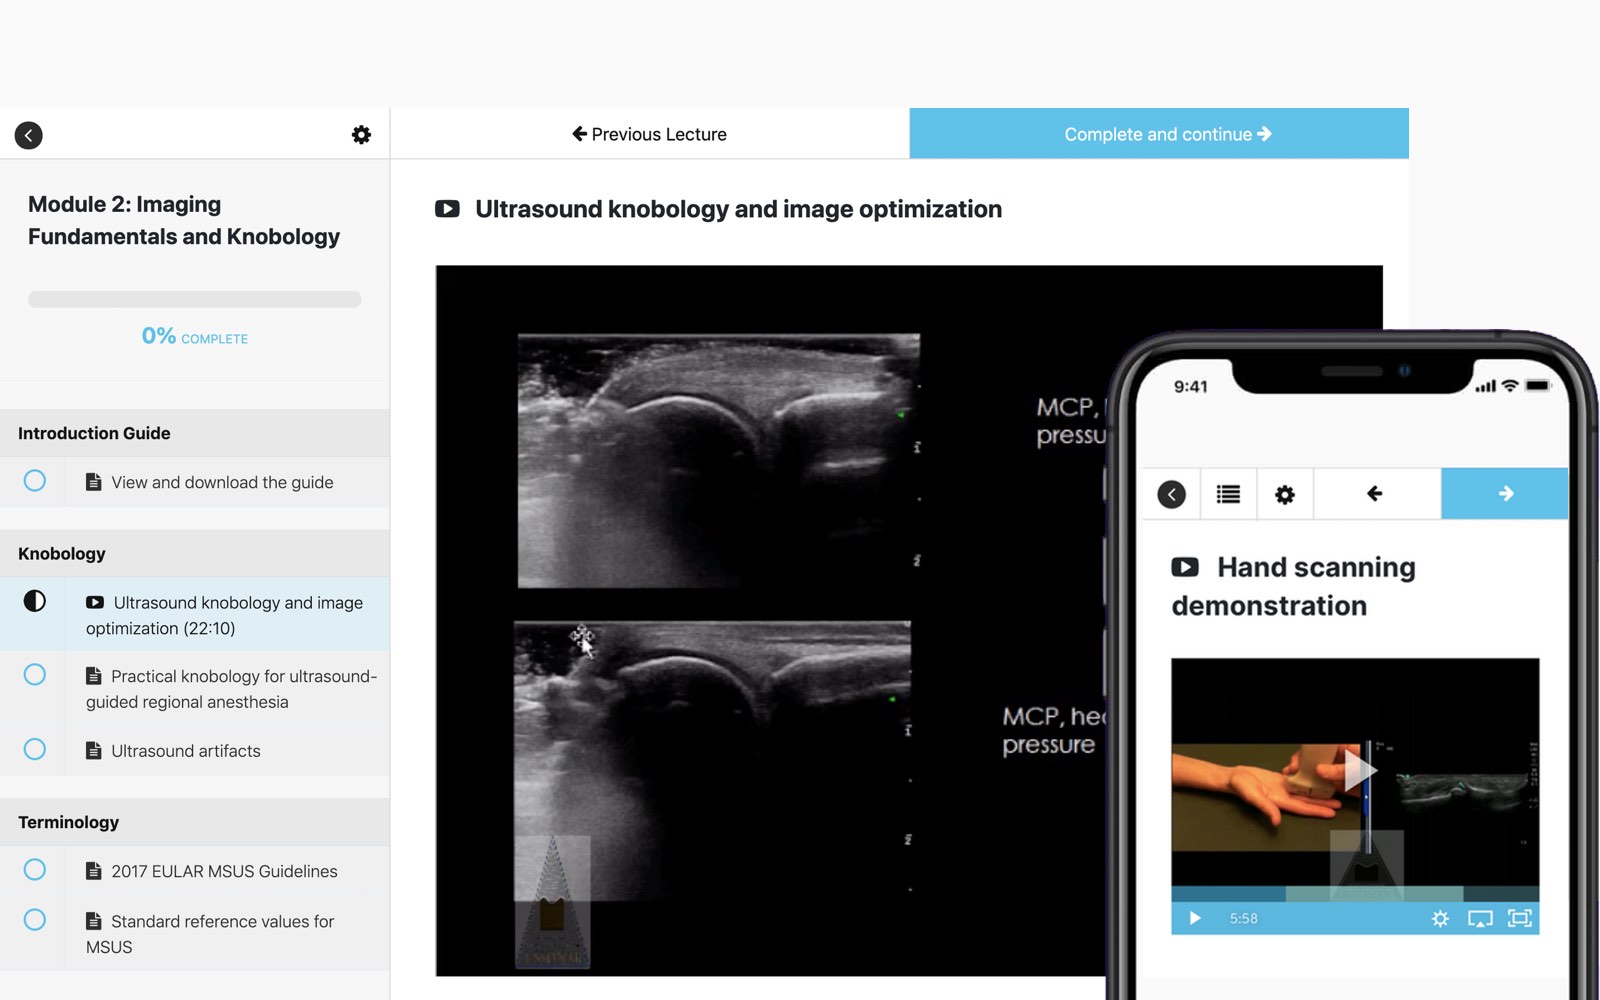Click the video icon next to the lecture title
The height and width of the screenshot is (1000, 1600).
(447, 209)
